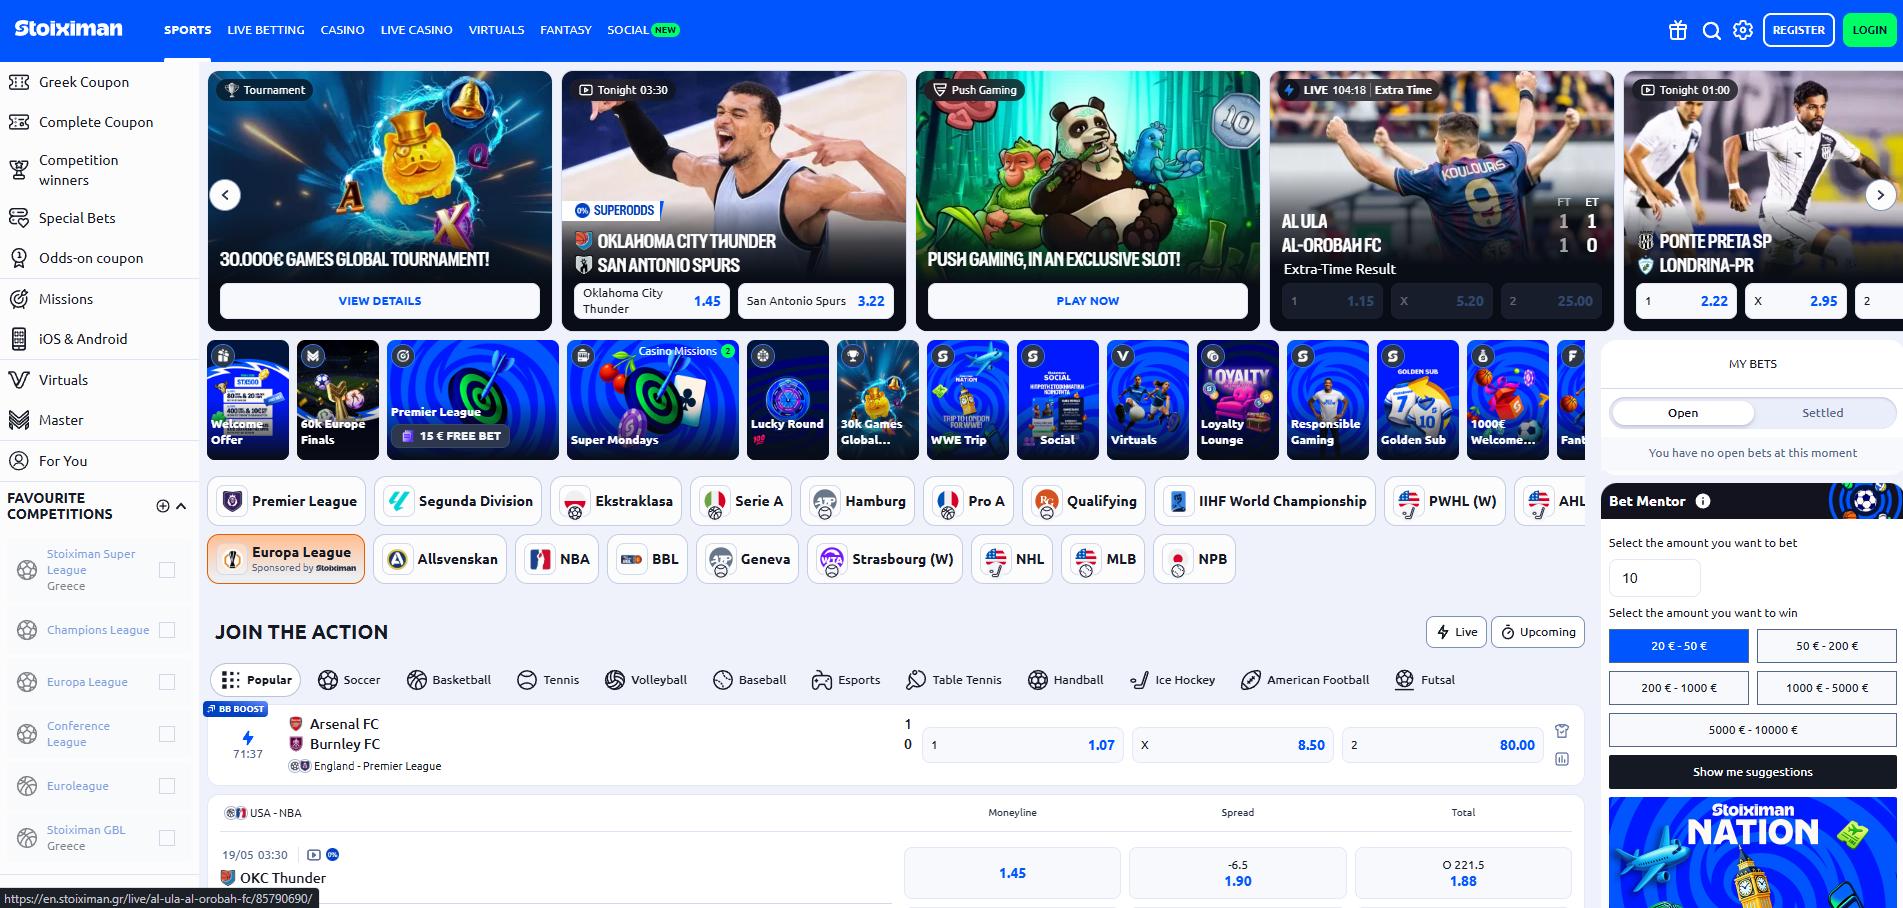Screen dimensions: 1903x908
Task: Open Greek Coupon in sidebar
Action: coord(99,82)
